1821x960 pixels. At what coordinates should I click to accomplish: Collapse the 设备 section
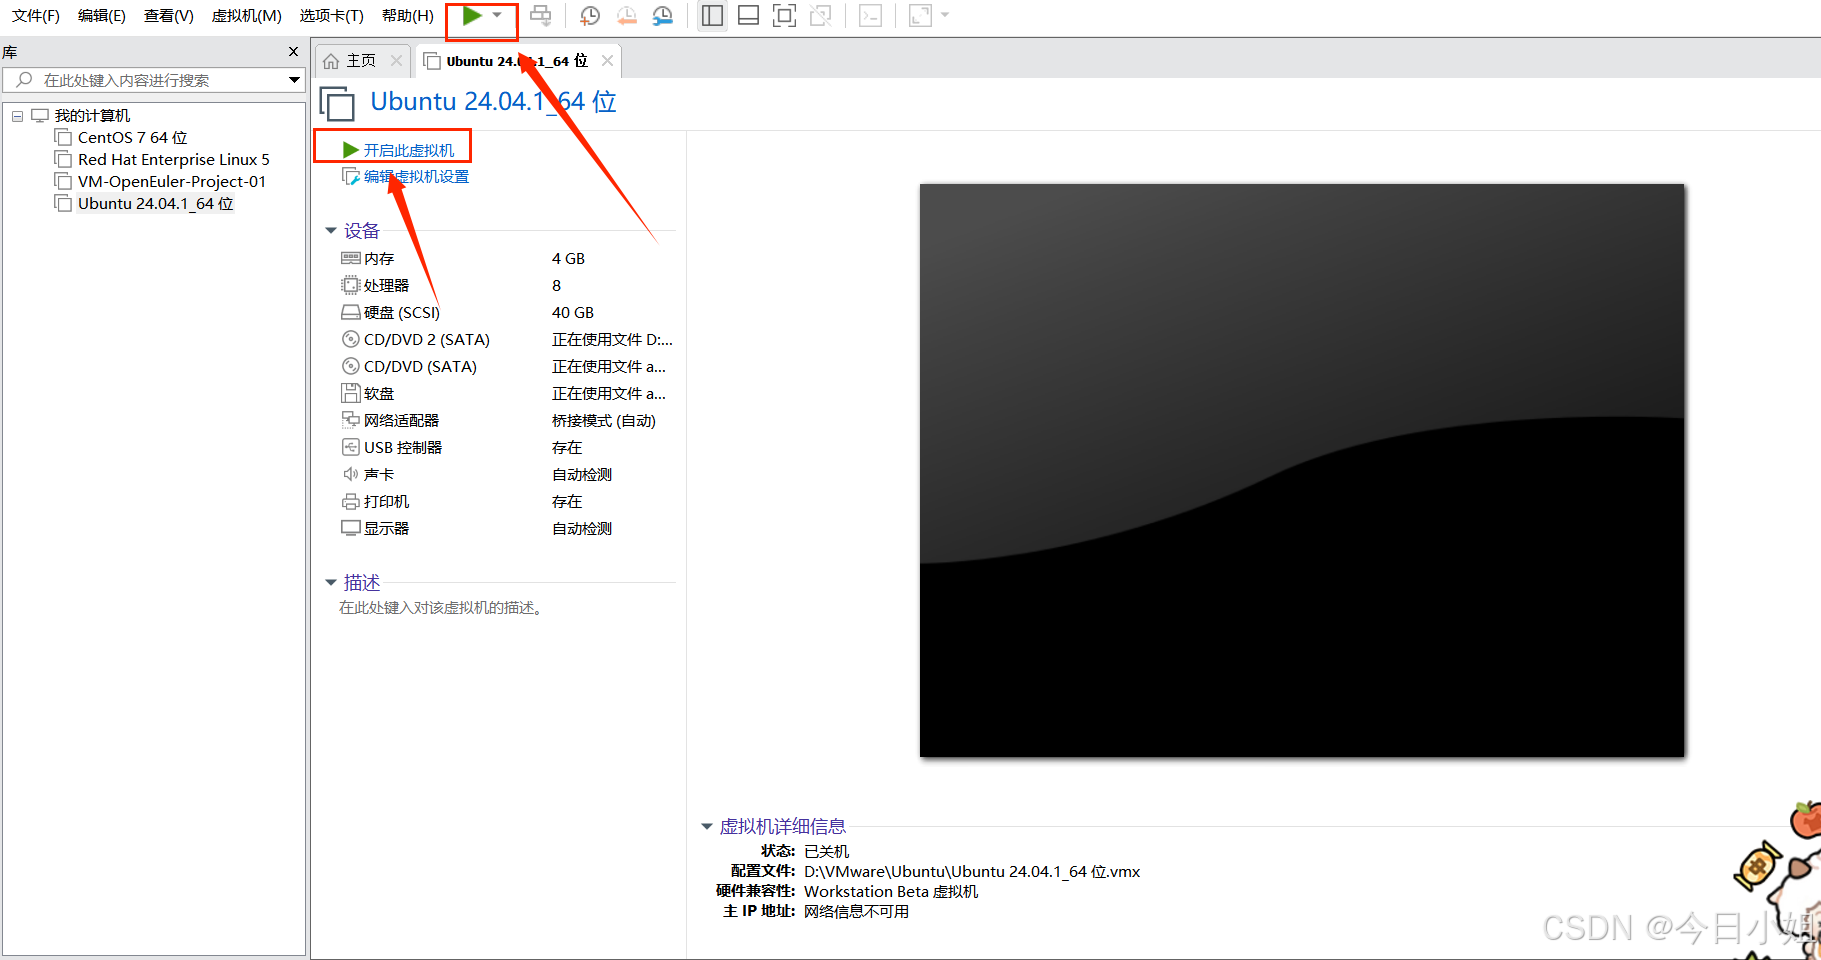pos(331,230)
